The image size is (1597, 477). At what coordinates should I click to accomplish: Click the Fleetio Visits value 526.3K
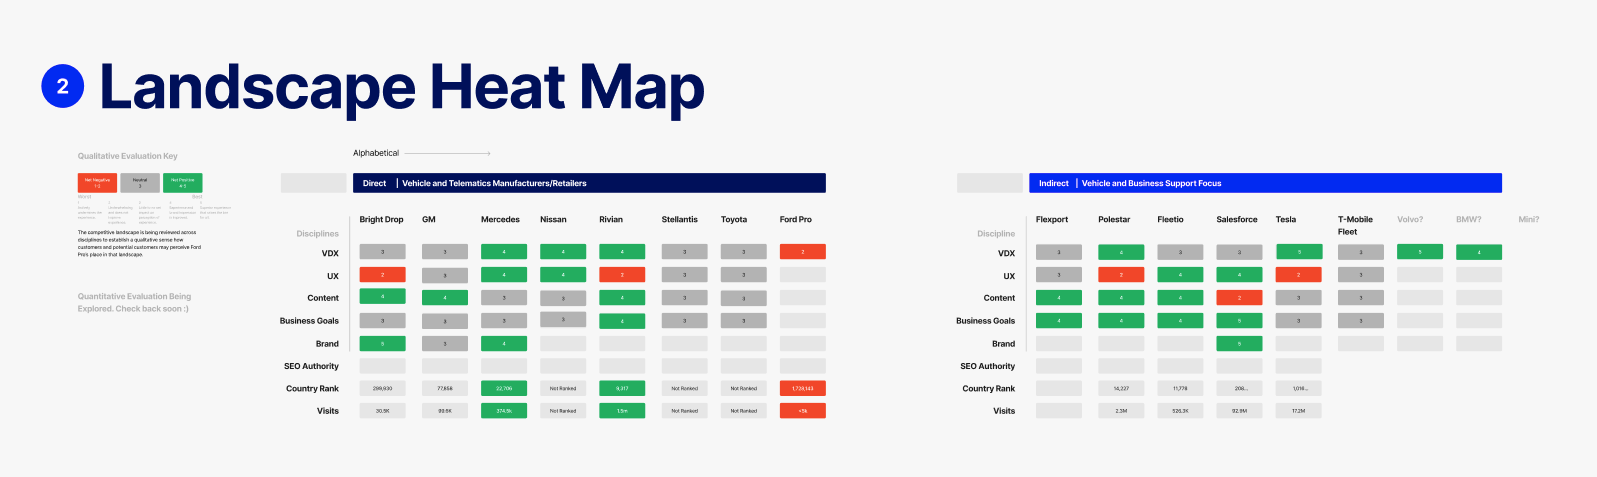pyautogui.click(x=1180, y=410)
